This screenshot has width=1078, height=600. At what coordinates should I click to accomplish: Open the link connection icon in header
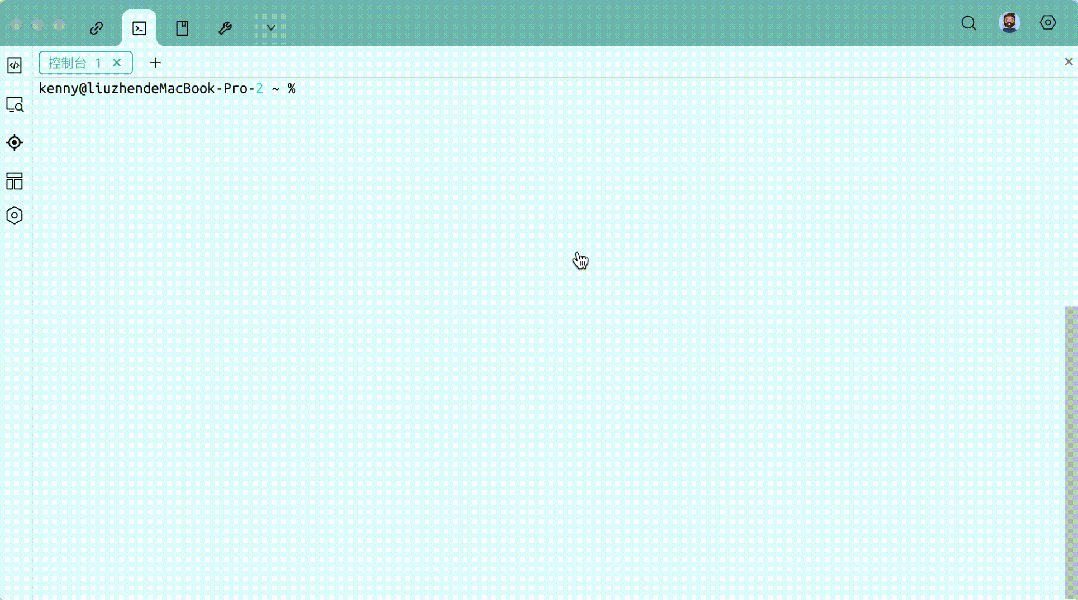coord(97,28)
